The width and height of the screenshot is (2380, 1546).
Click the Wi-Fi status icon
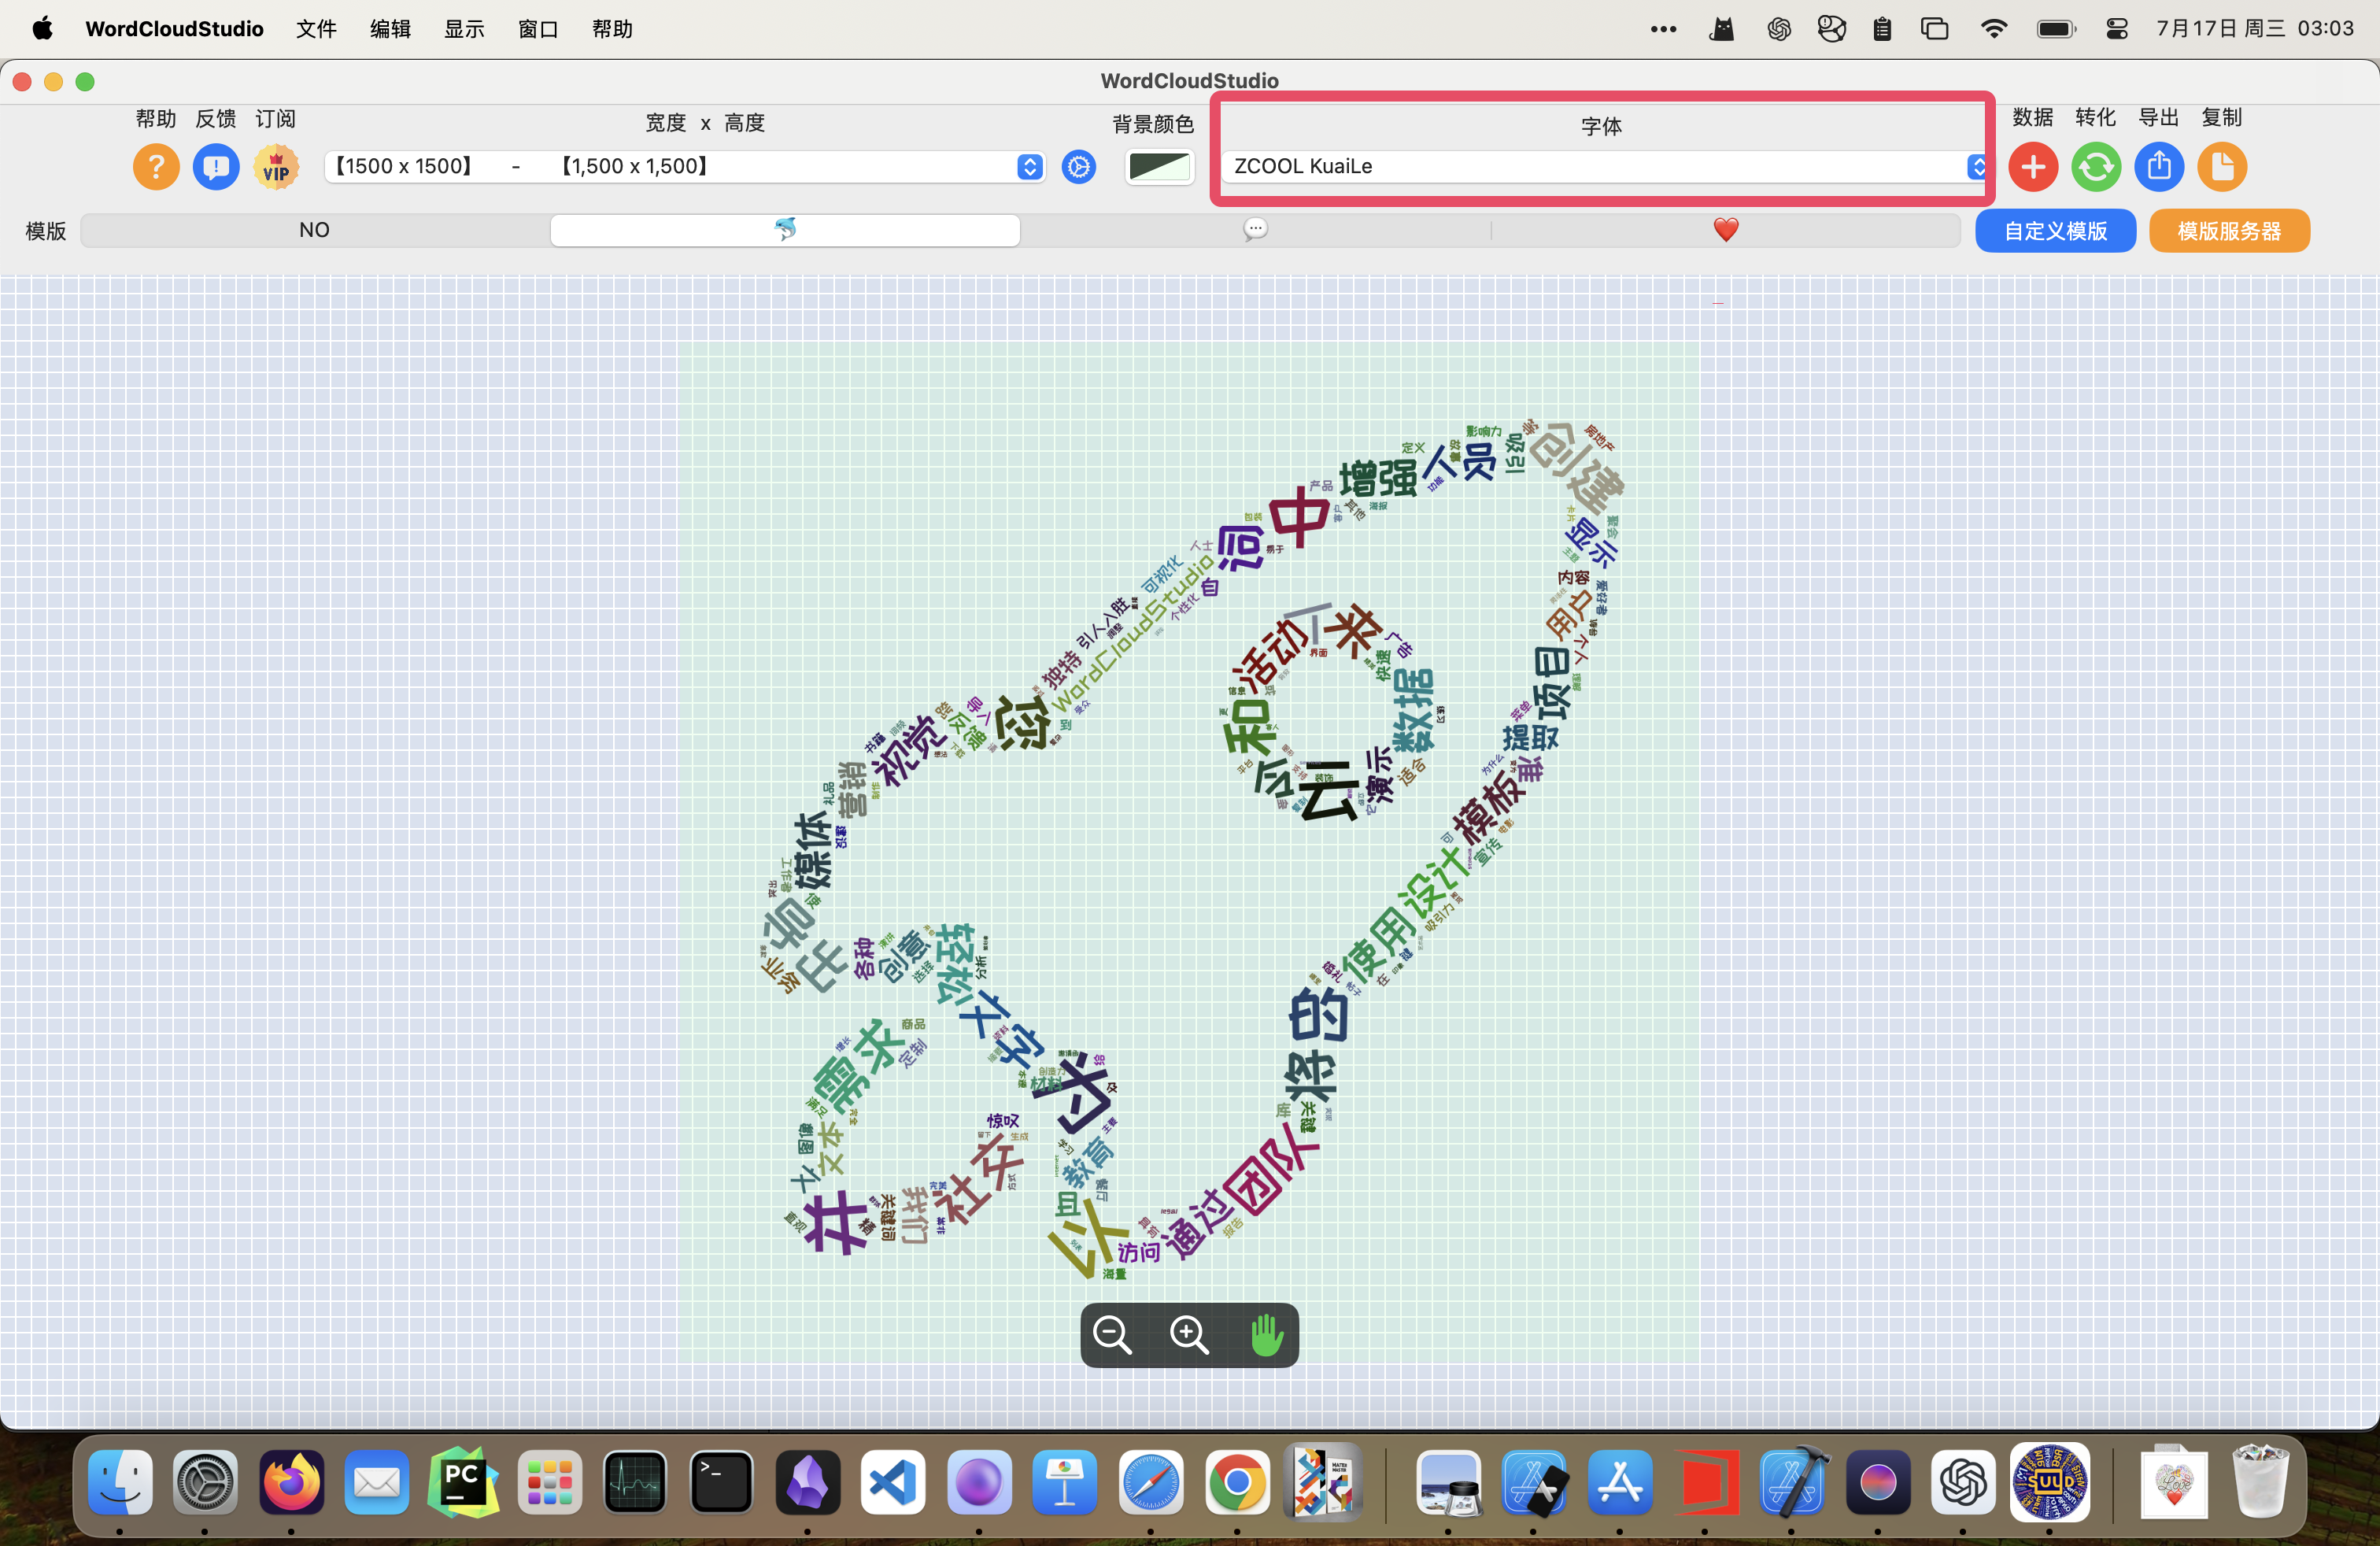1993,28
